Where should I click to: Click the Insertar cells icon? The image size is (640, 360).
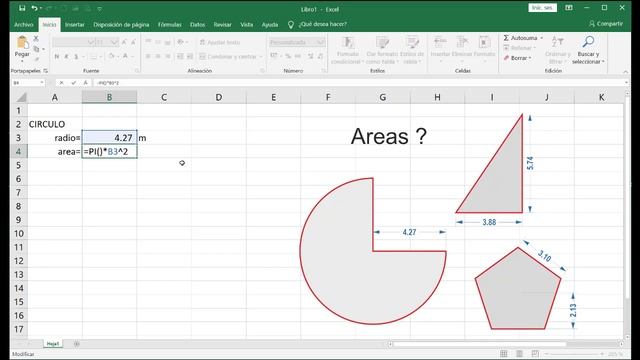coord(440,42)
